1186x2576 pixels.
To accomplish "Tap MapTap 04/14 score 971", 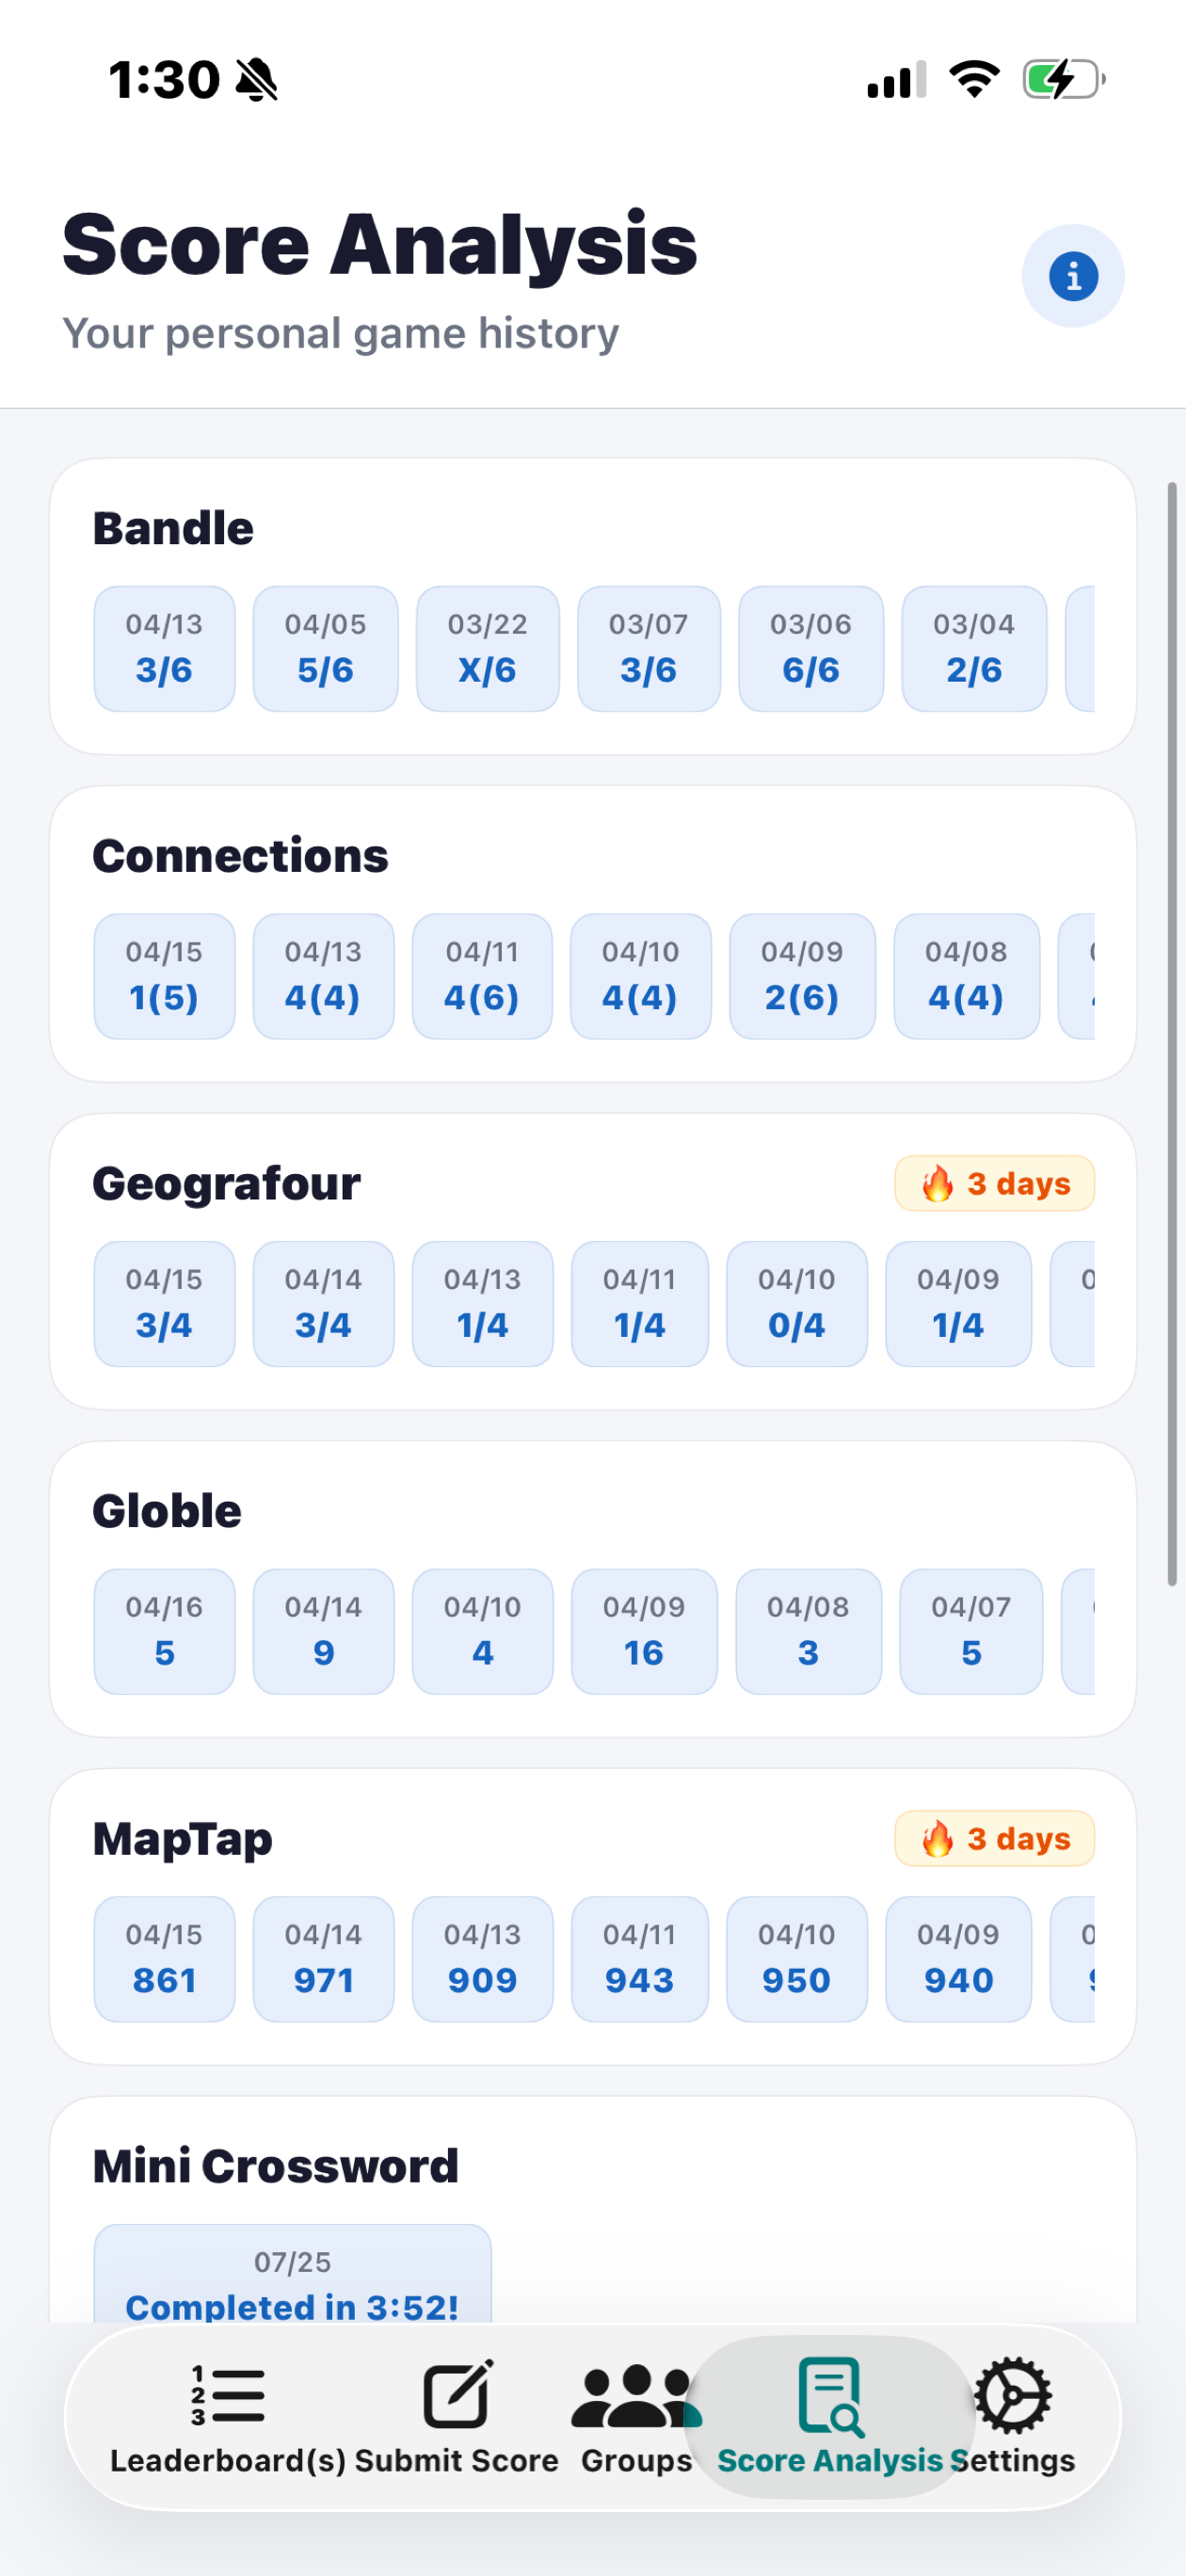I will click(x=323, y=1958).
